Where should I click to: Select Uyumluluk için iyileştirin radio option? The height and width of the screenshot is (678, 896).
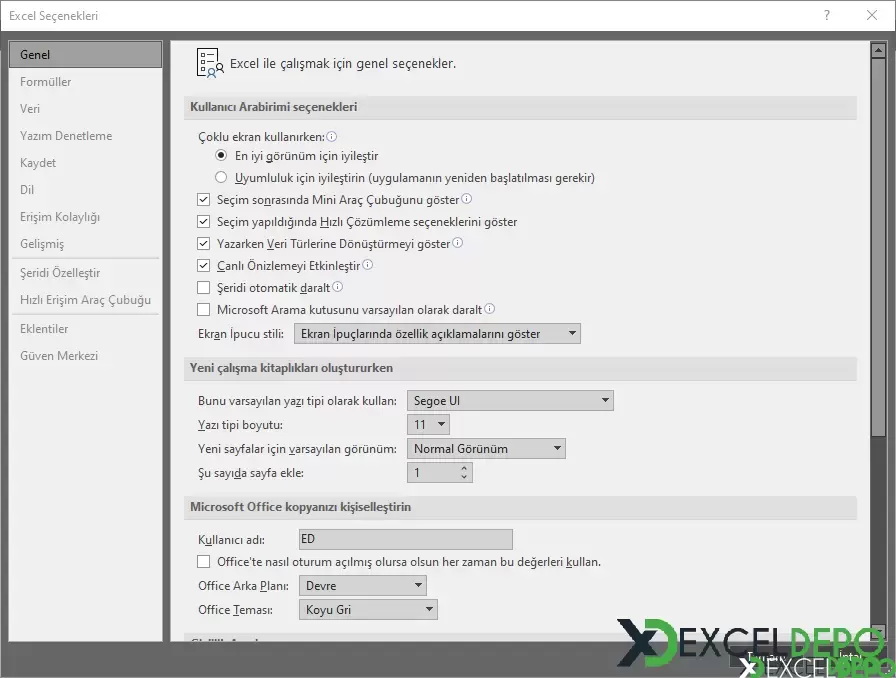221,177
